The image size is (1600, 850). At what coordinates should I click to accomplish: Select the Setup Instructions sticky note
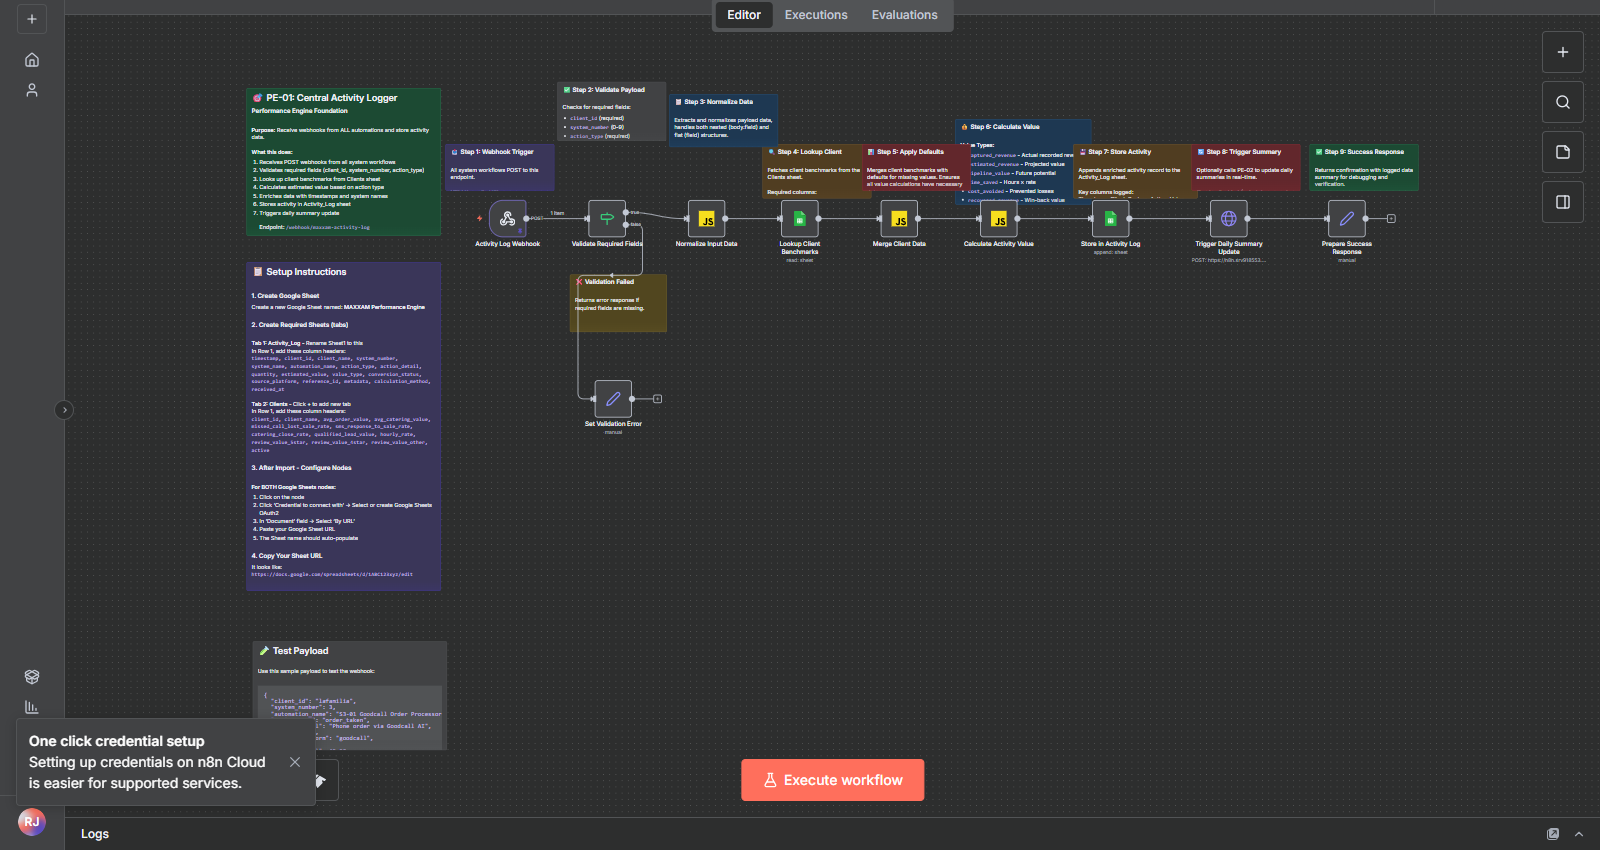[x=344, y=426]
